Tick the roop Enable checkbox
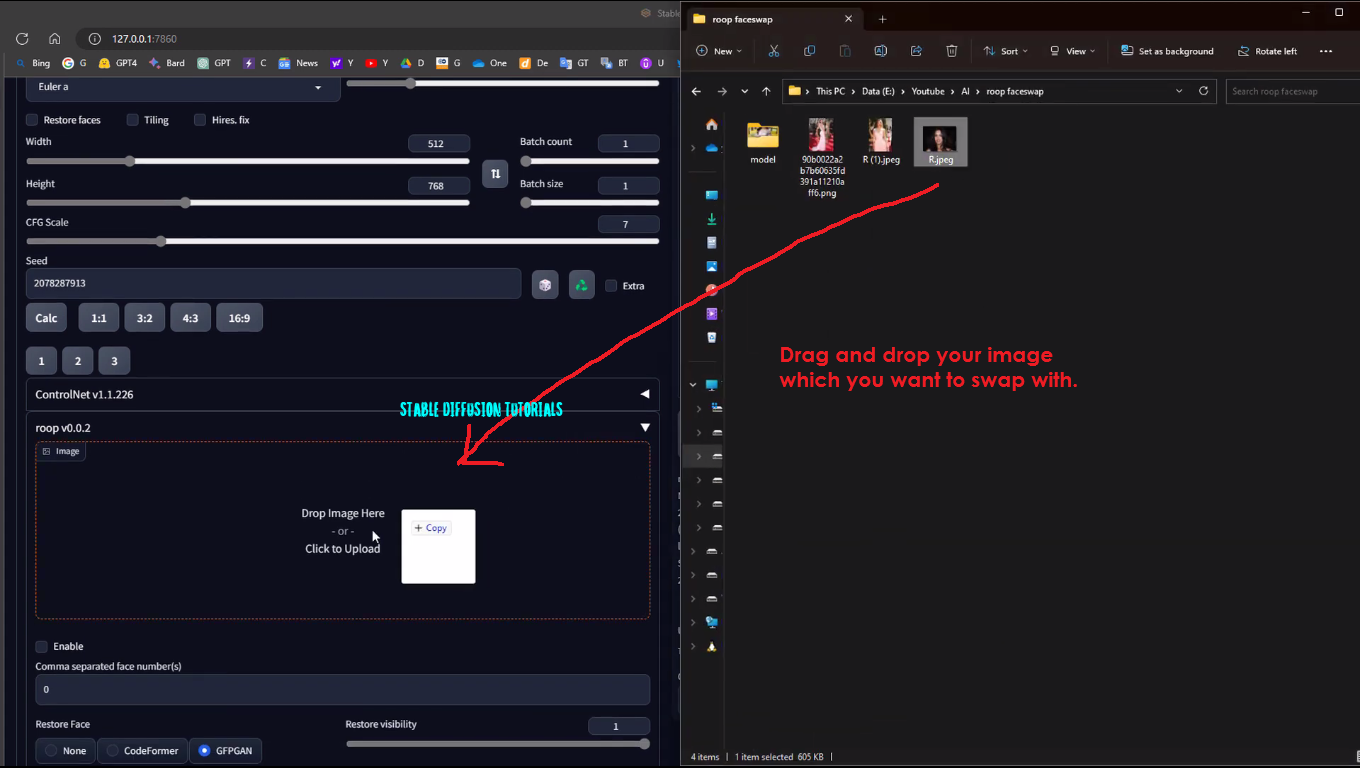 pyautogui.click(x=42, y=647)
